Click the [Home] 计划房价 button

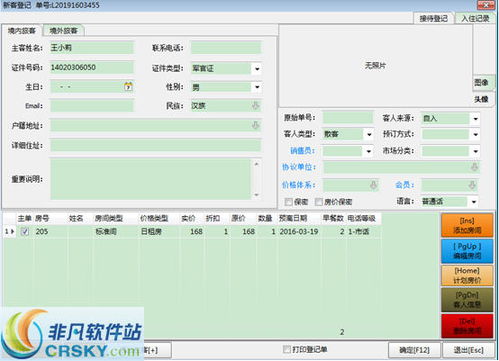click(x=467, y=275)
